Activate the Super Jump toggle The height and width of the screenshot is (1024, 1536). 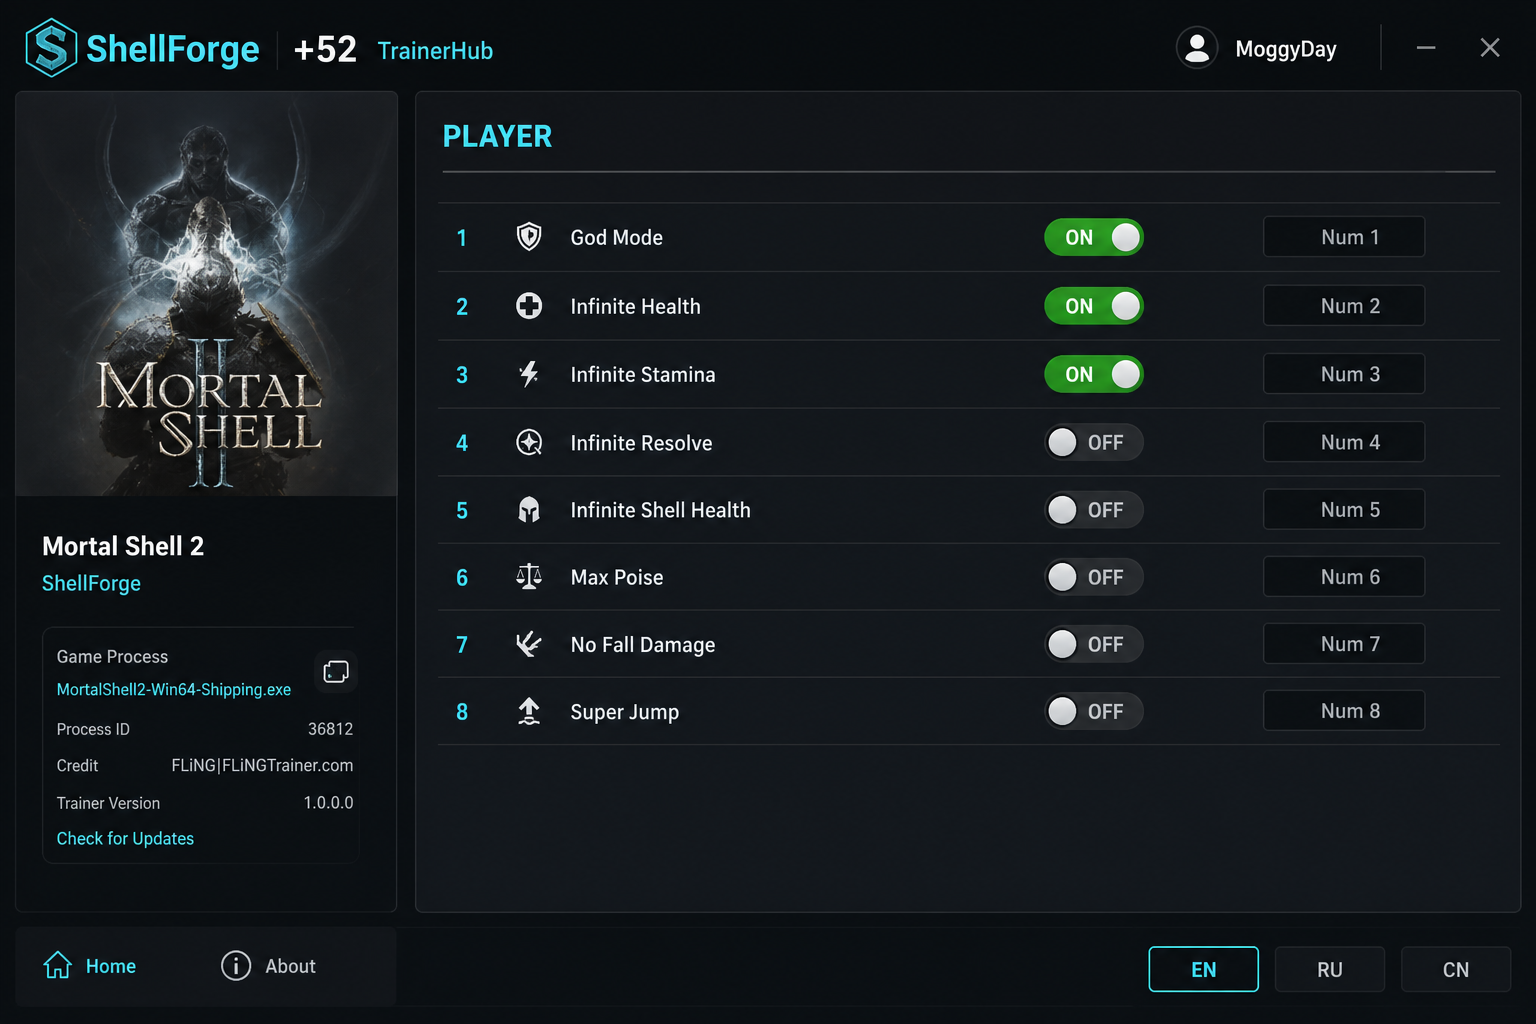click(1094, 711)
